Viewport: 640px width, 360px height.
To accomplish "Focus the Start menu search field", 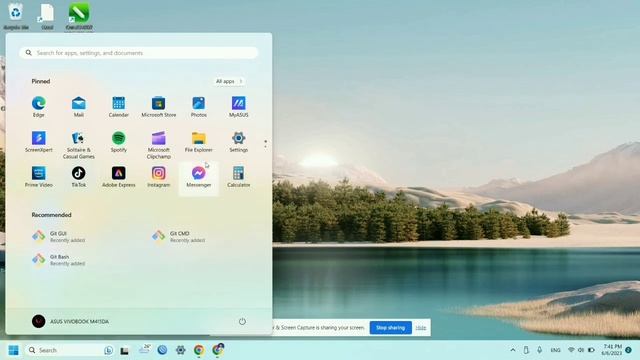I will click(x=139, y=53).
